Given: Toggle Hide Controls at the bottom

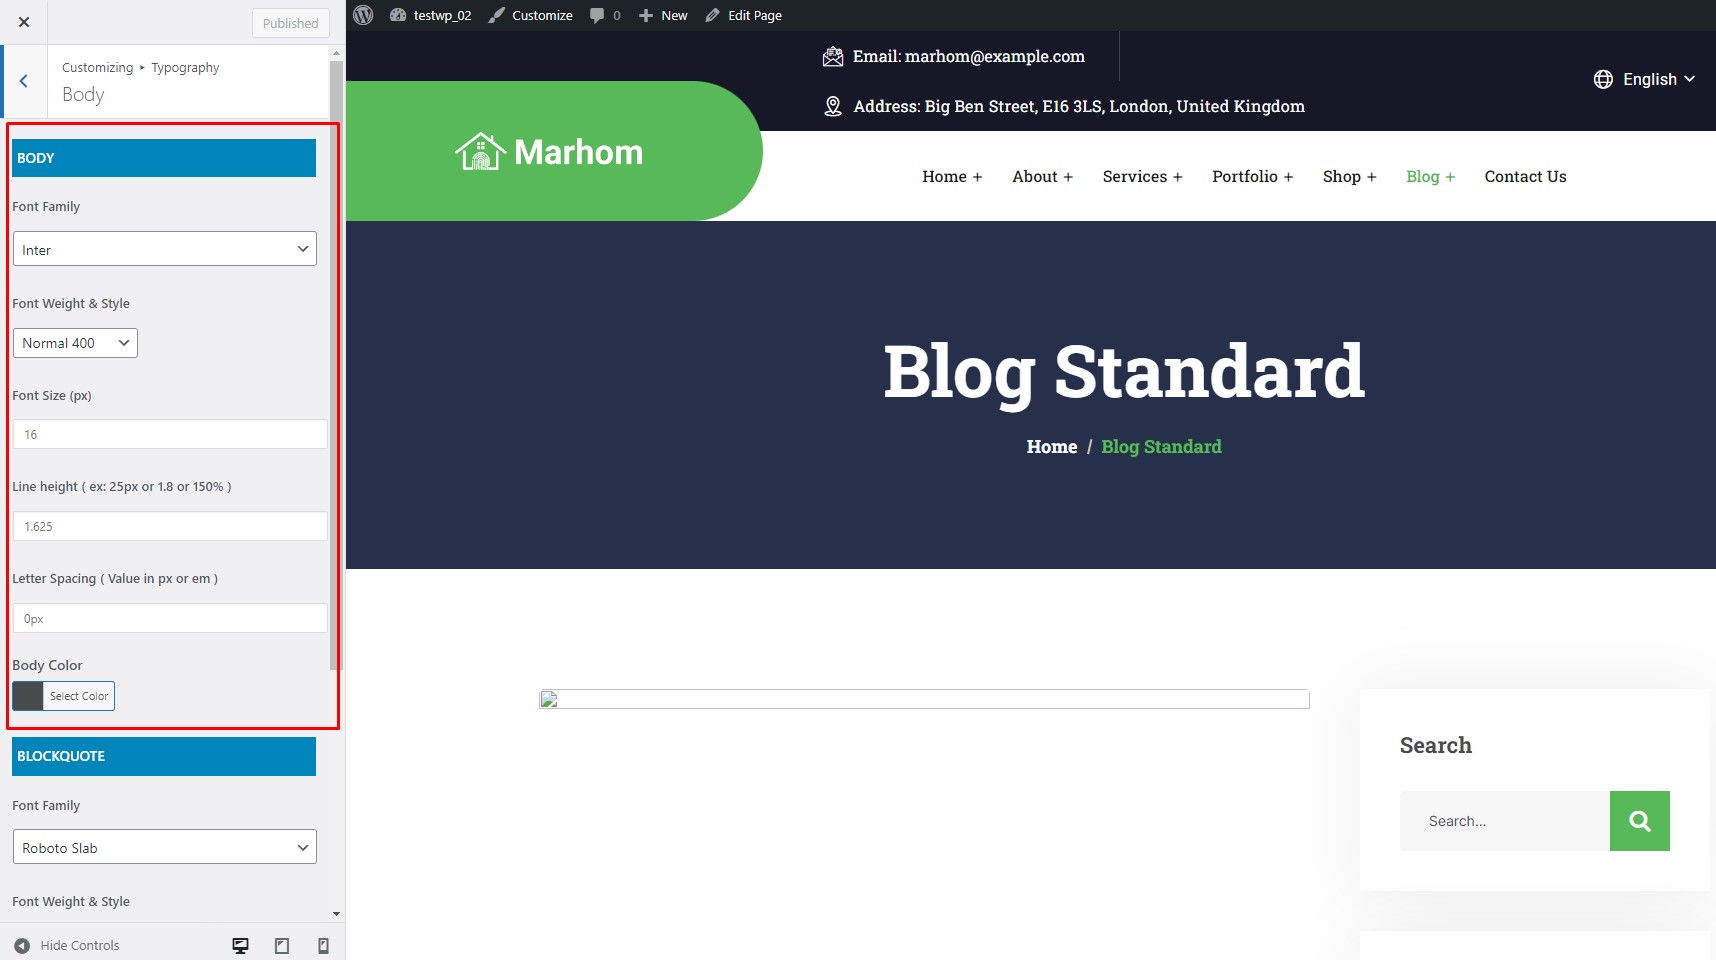Looking at the screenshot, I should 67,945.
